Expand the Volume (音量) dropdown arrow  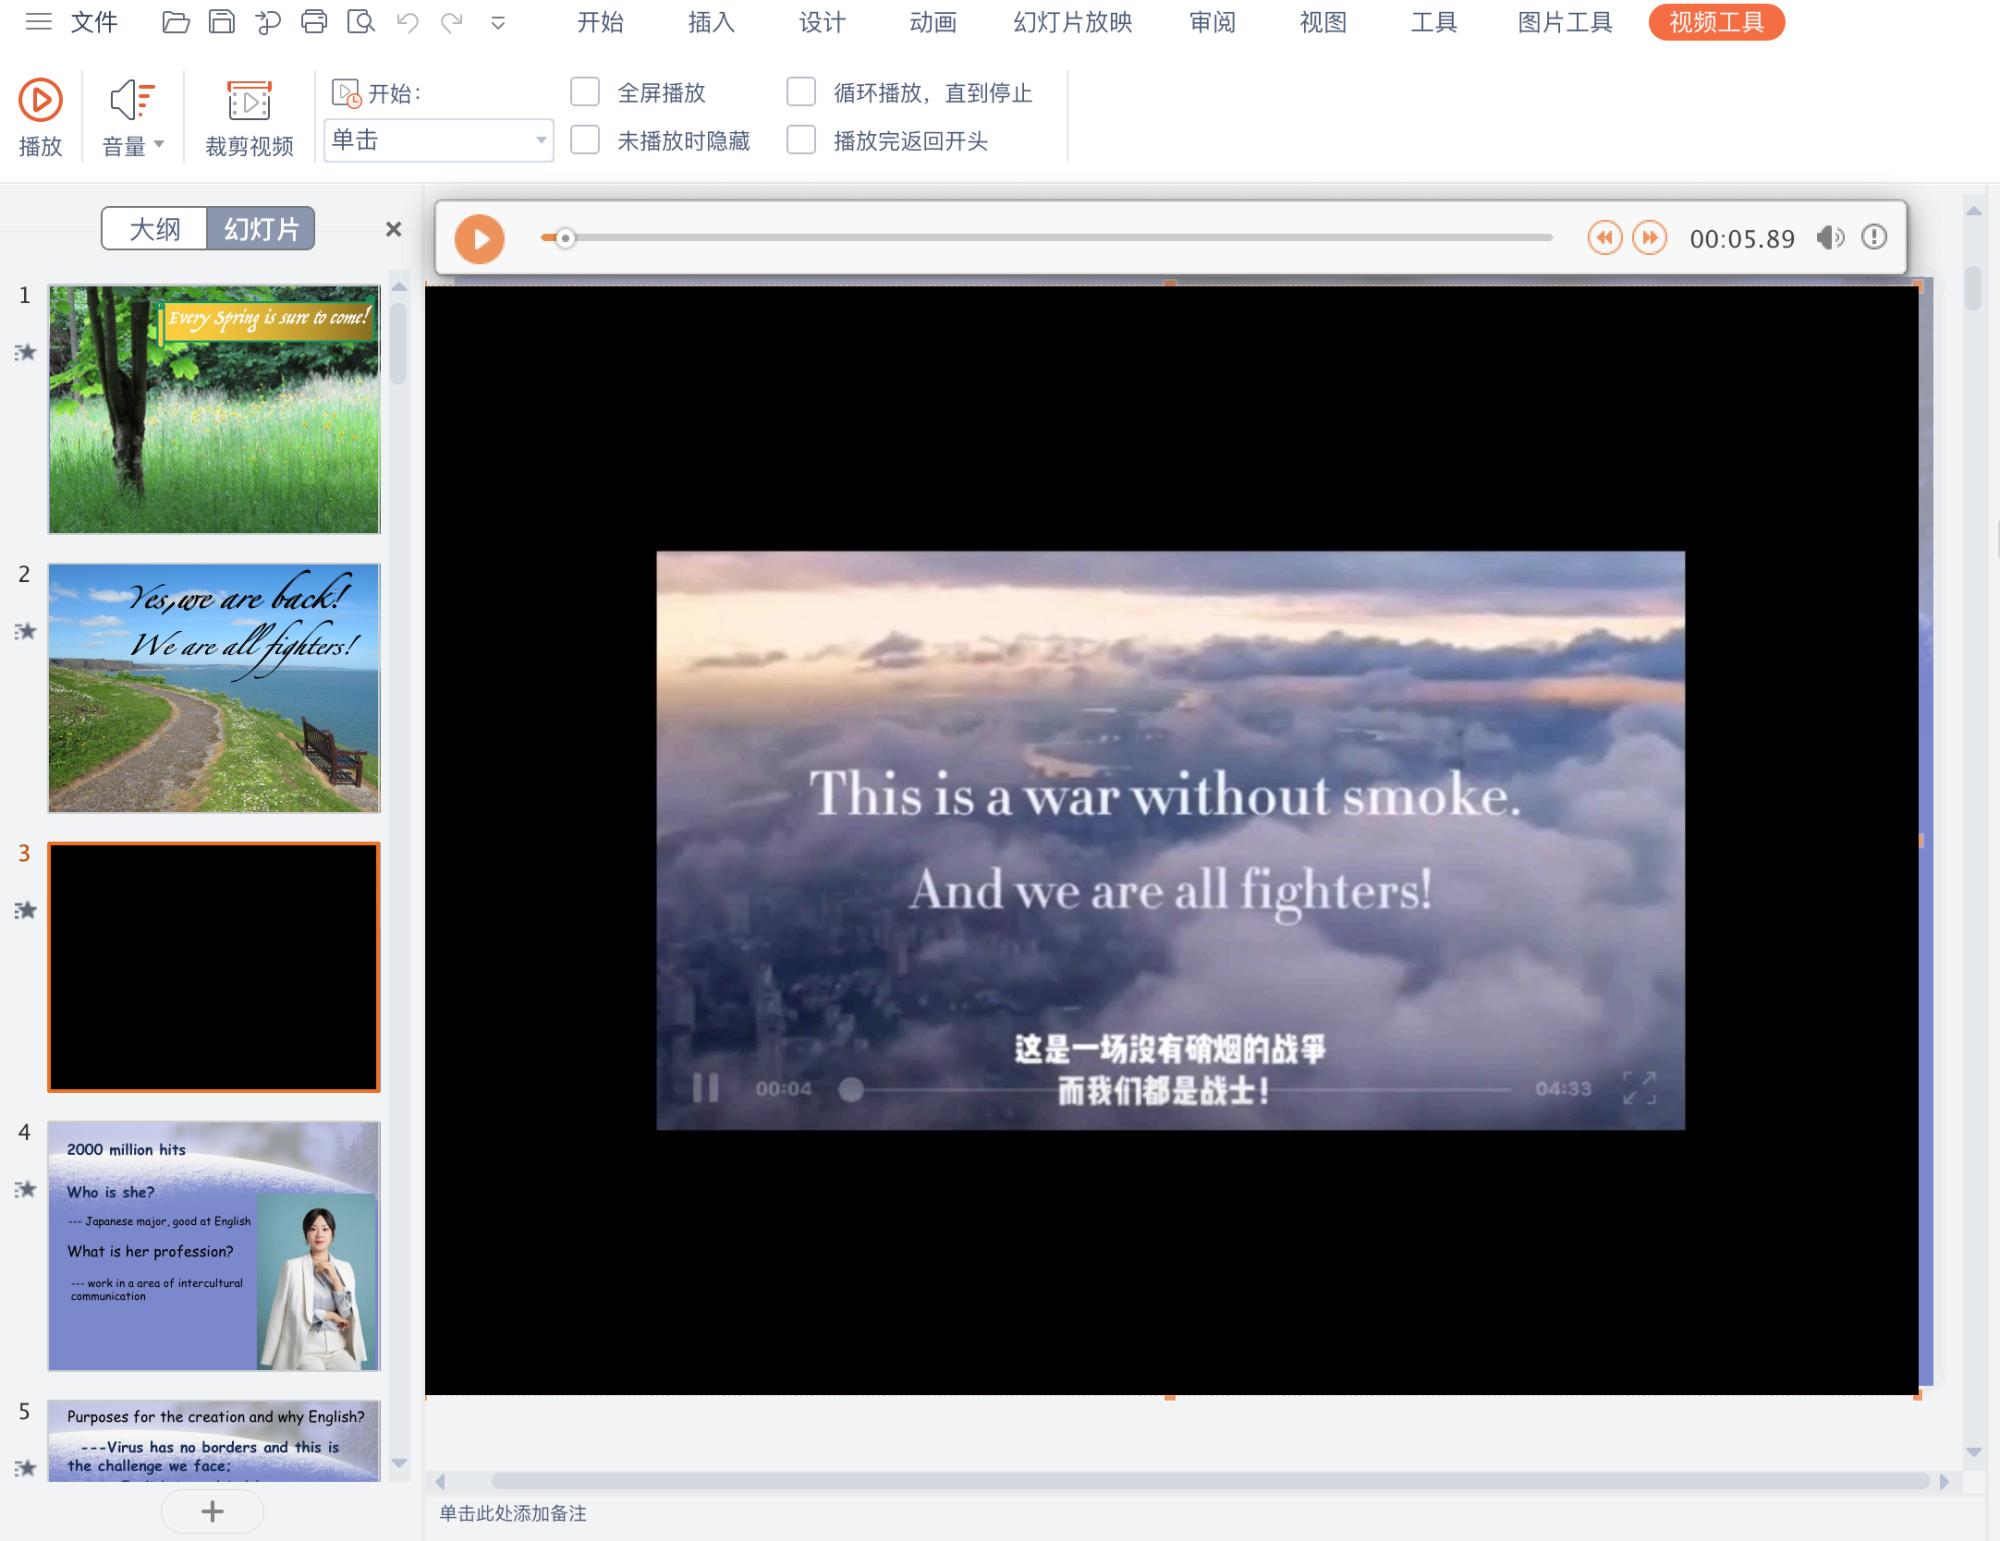click(159, 145)
